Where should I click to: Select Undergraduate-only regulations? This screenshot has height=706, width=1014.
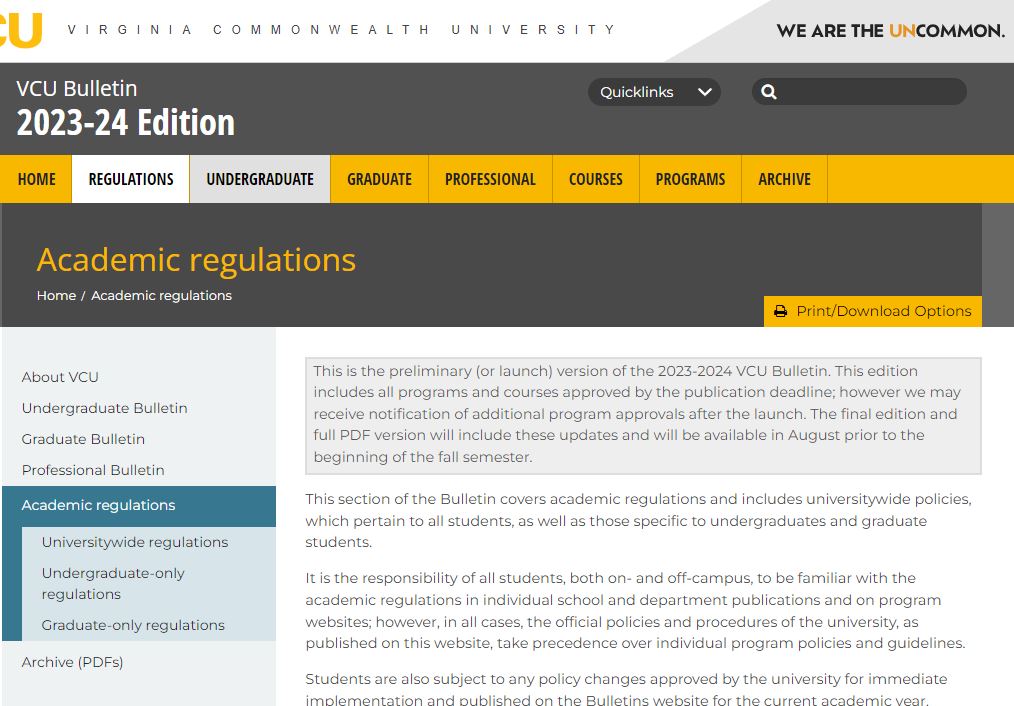click(x=113, y=583)
